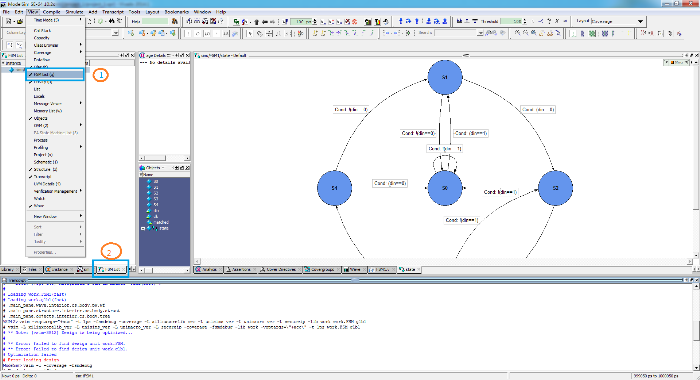
Task: Click into the Help search input field
Action: coord(154,21)
